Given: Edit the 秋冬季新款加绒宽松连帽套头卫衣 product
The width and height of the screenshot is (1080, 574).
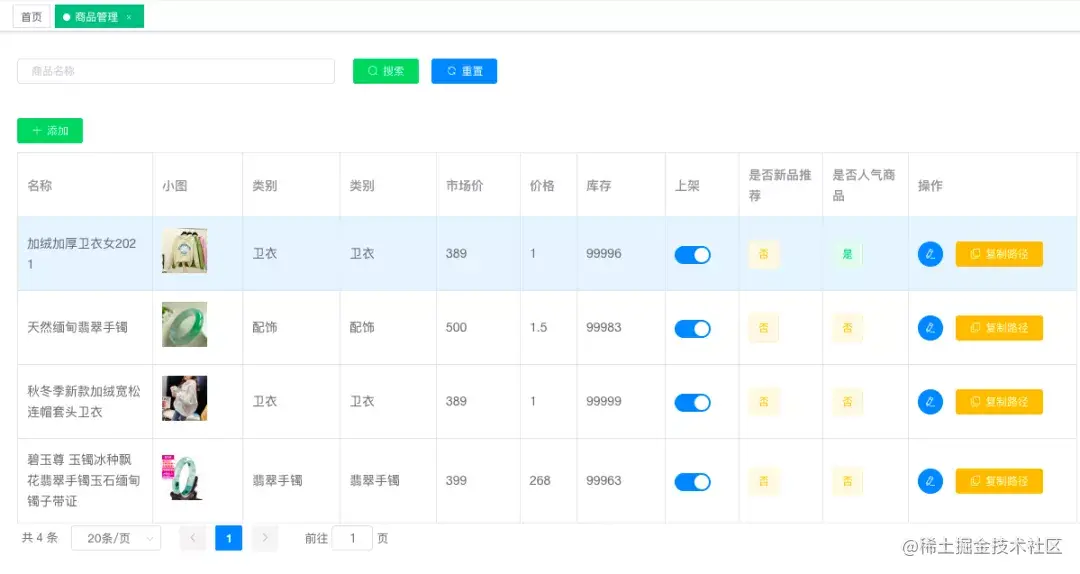Looking at the screenshot, I should (x=930, y=402).
